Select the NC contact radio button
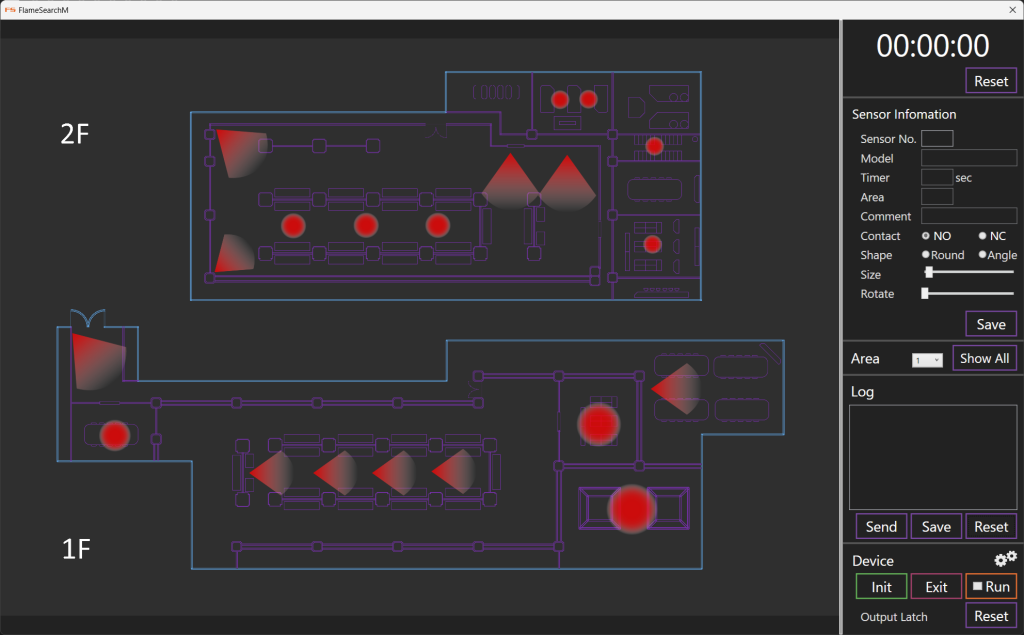Viewport: 1024px width, 635px height. 982,236
